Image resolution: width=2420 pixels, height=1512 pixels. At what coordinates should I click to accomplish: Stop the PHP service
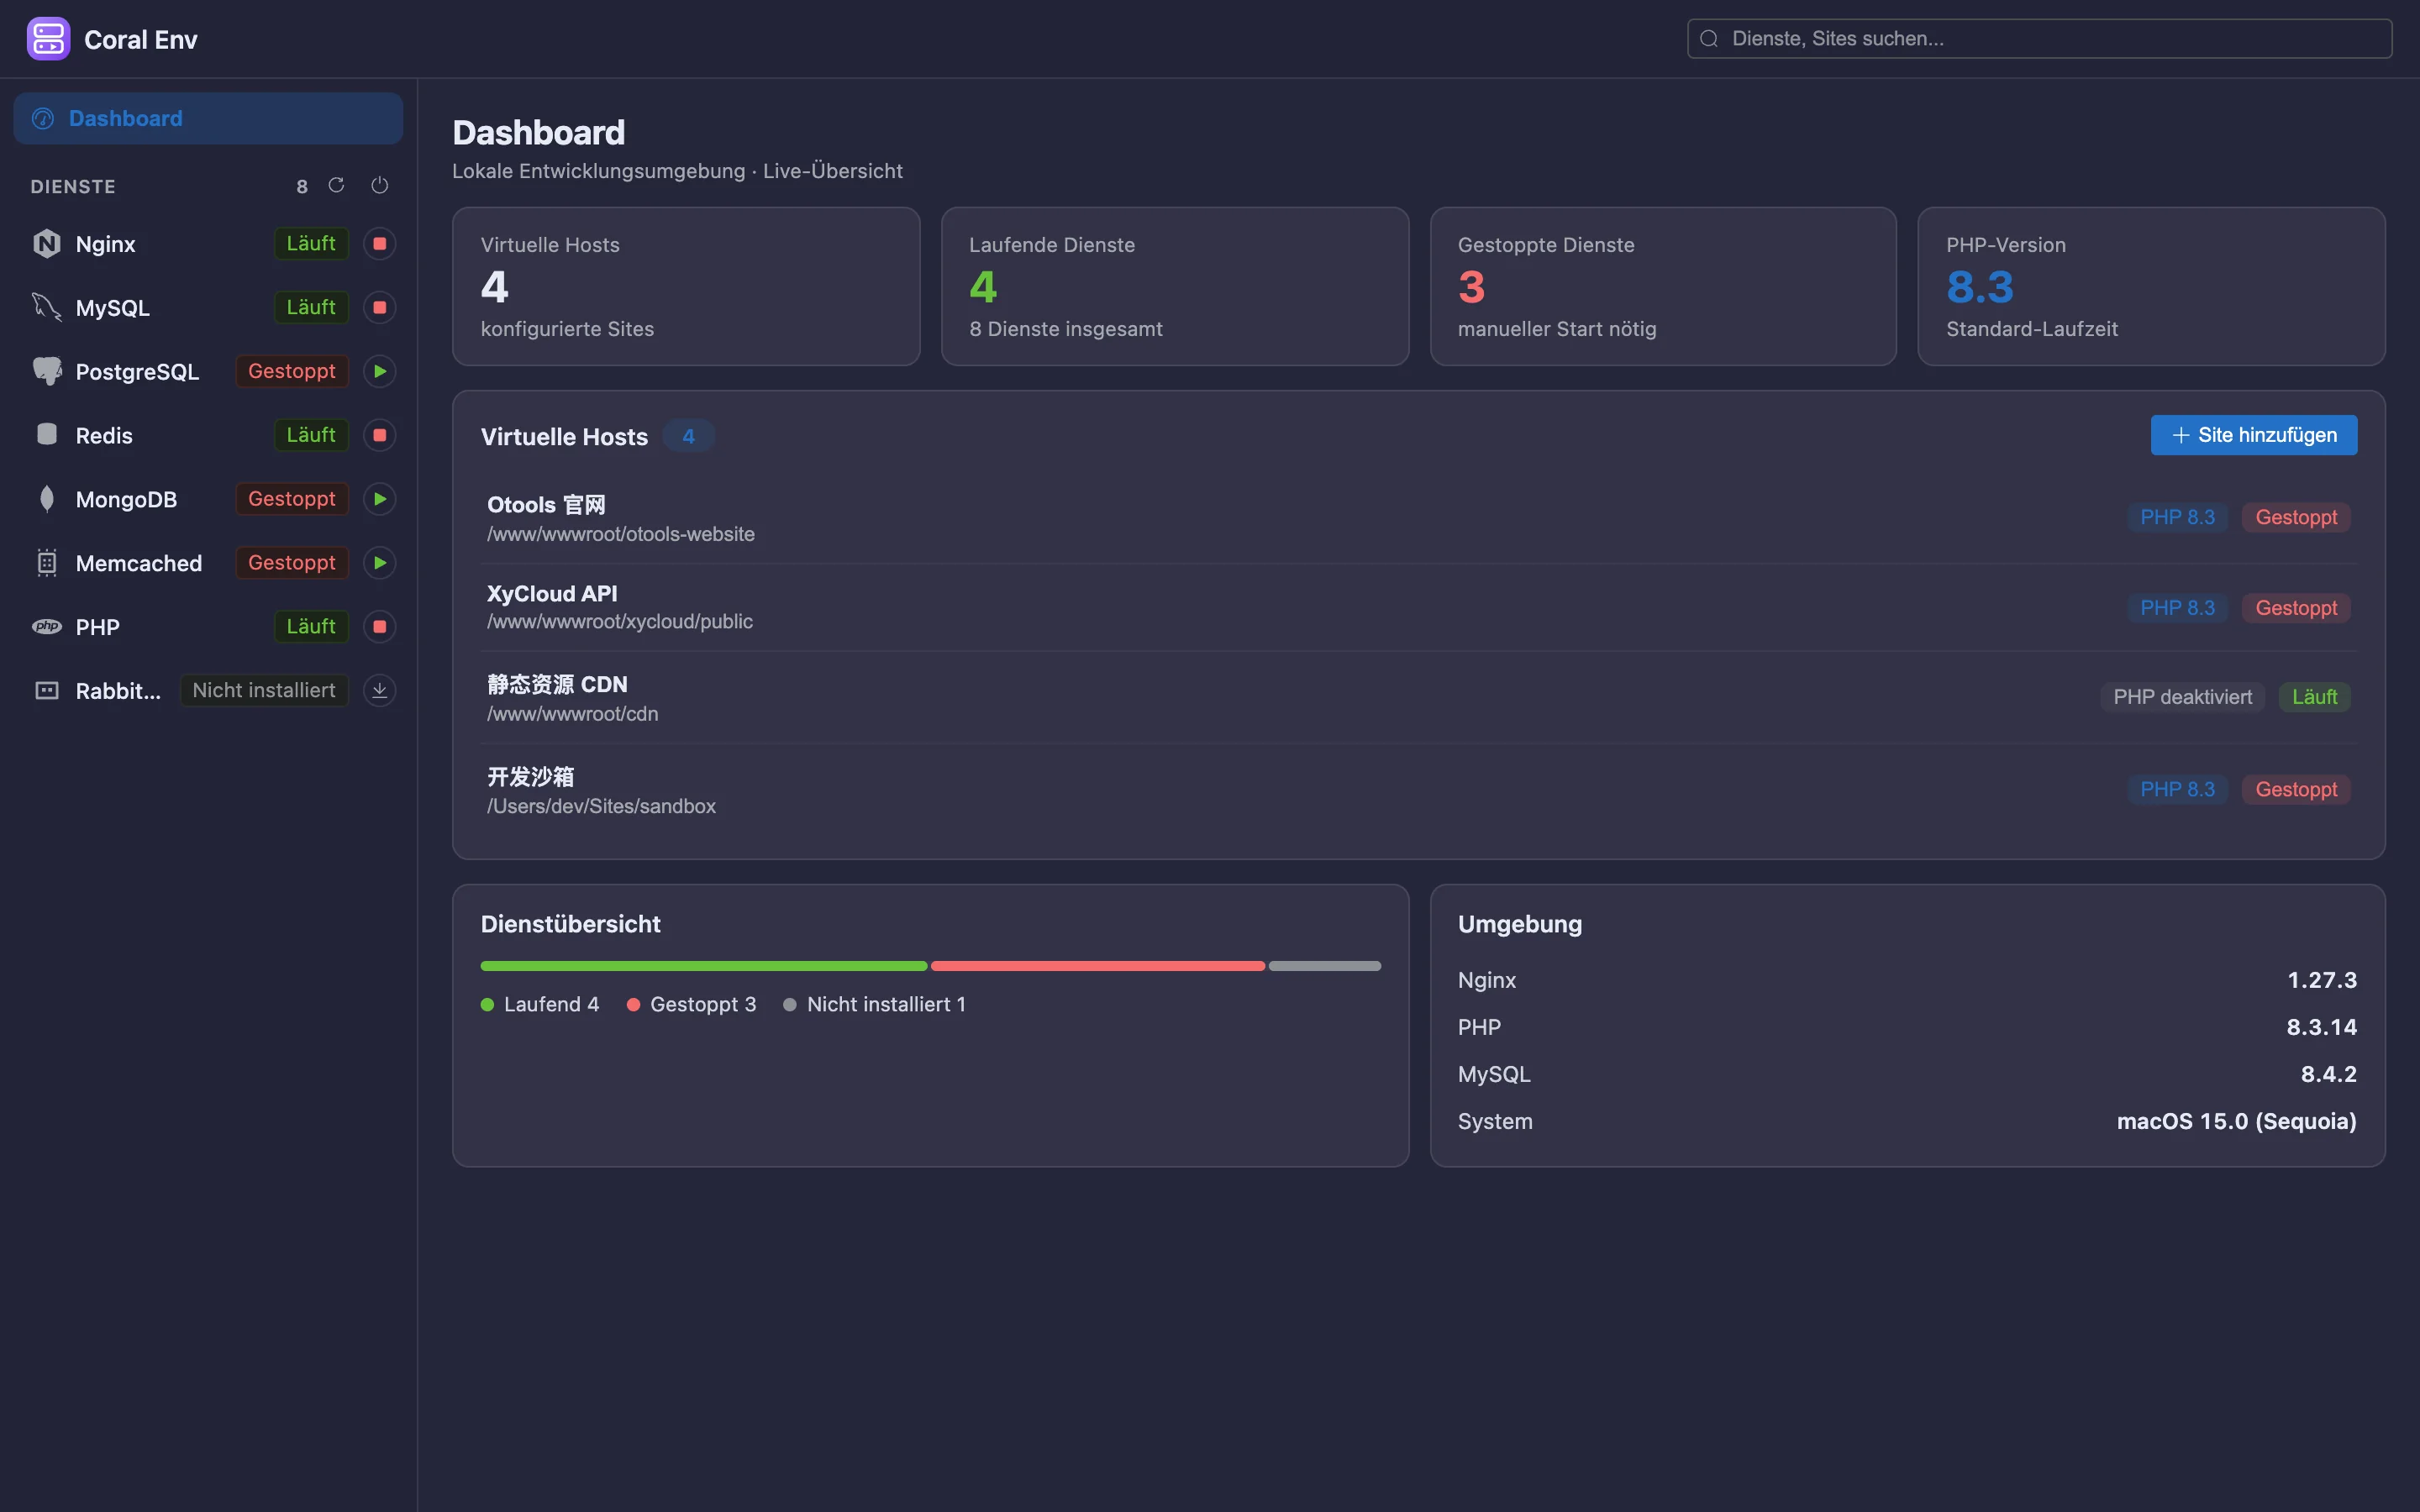click(x=379, y=627)
